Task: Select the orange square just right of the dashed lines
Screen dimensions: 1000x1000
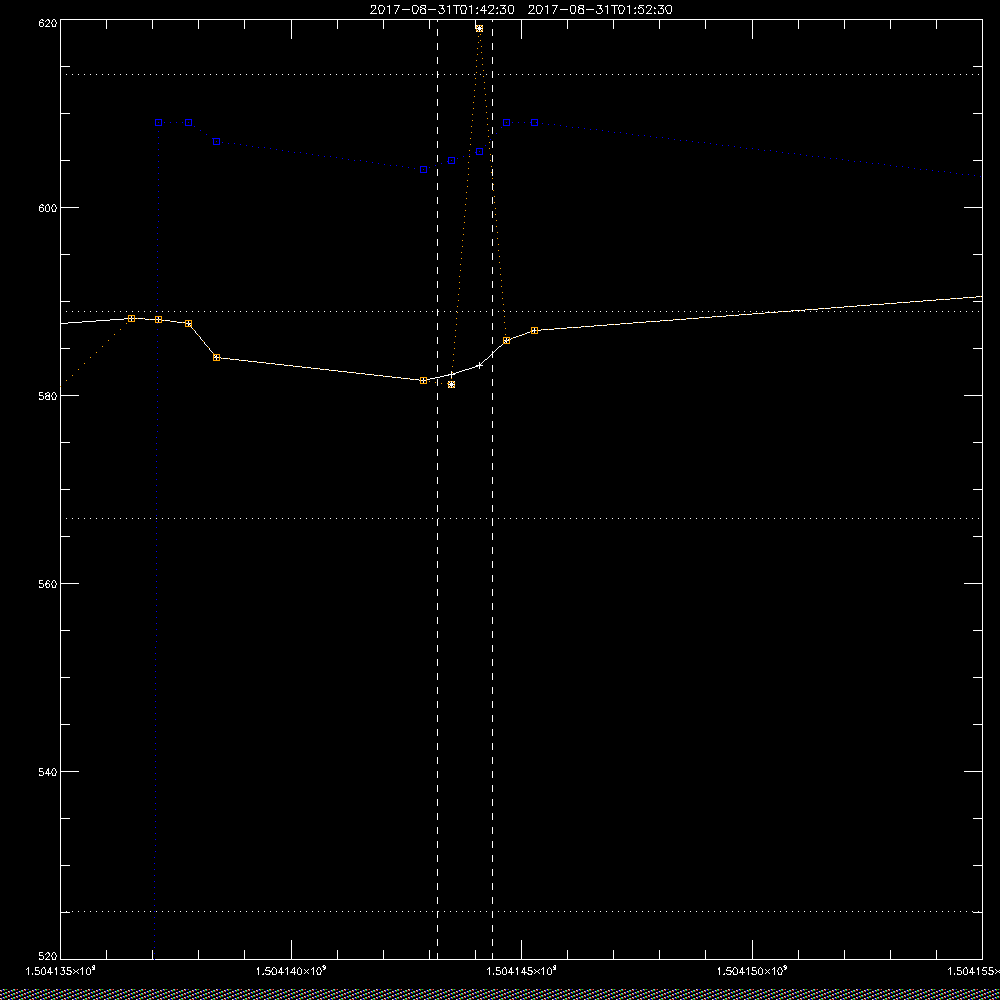Action: pyautogui.click(x=506, y=341)
